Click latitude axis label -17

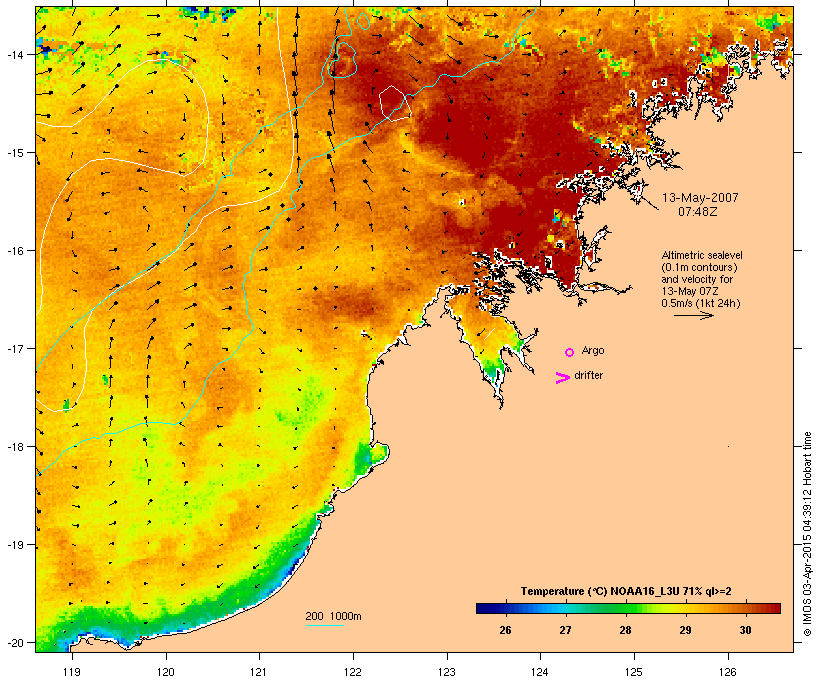coord(14,349)
